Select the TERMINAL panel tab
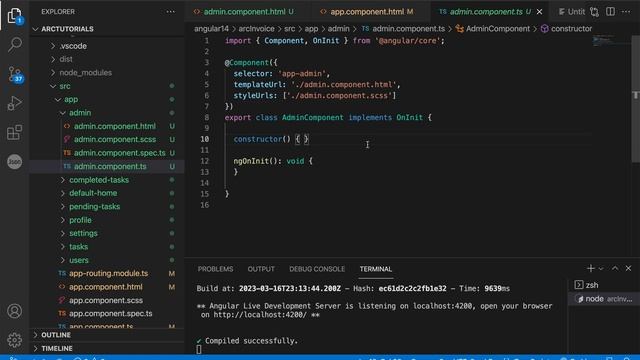640x360 pixels. pos(376,269)
